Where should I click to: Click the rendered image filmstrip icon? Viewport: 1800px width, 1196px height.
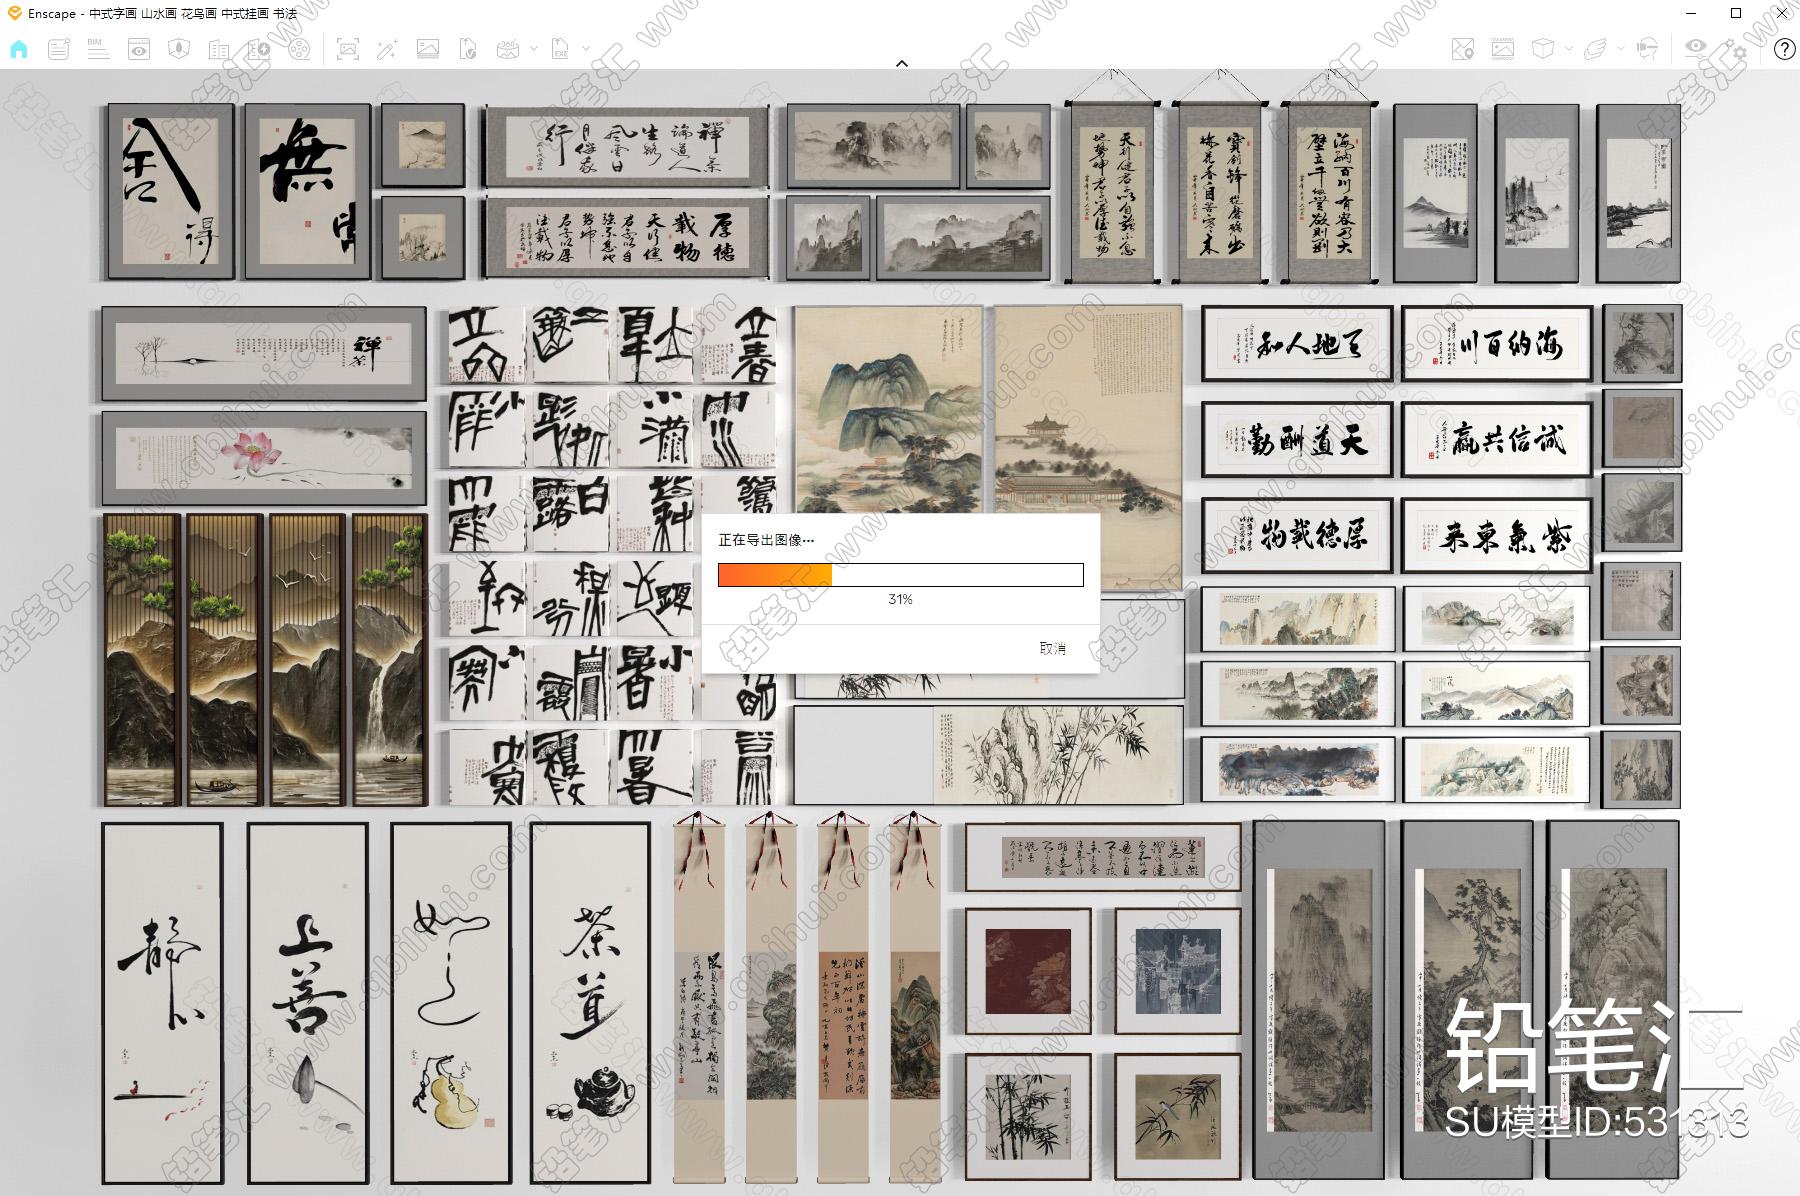(1502, 48)
